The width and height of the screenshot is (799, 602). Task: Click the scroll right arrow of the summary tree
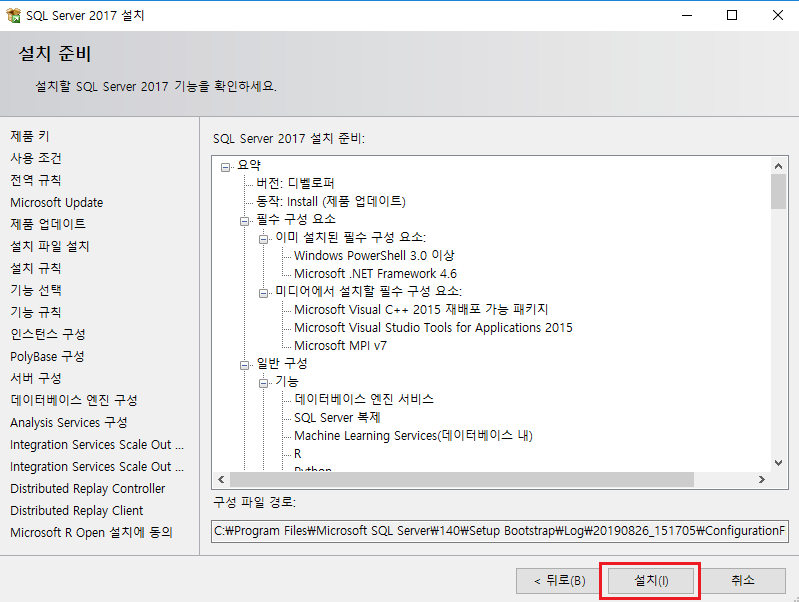click(762, 479)
